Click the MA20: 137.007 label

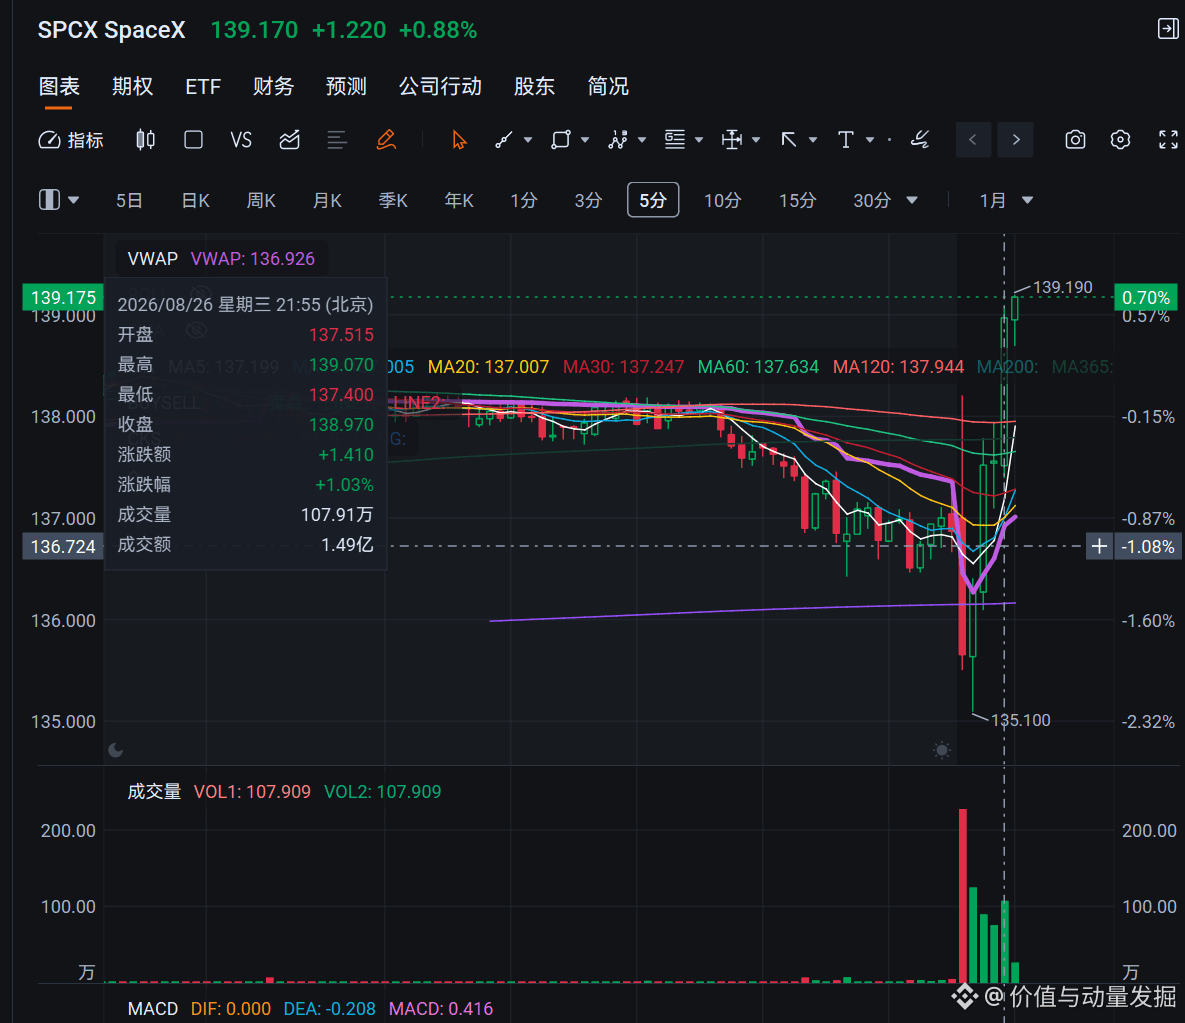click(x=488, y=367)
